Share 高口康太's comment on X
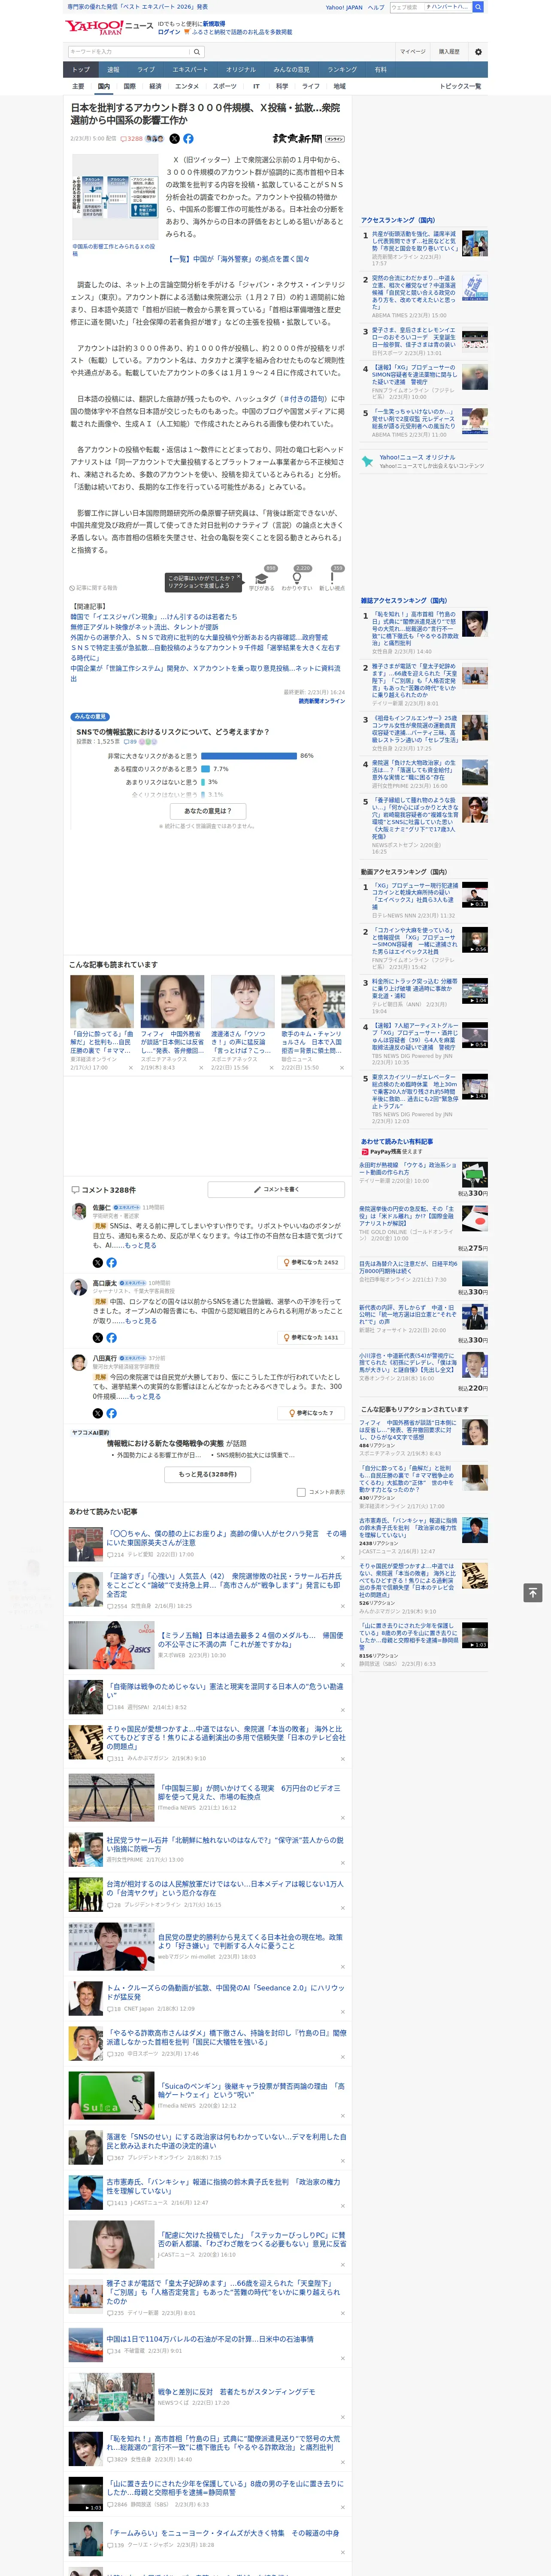This screenshot has height=2576, width=551. point(98,1337)
